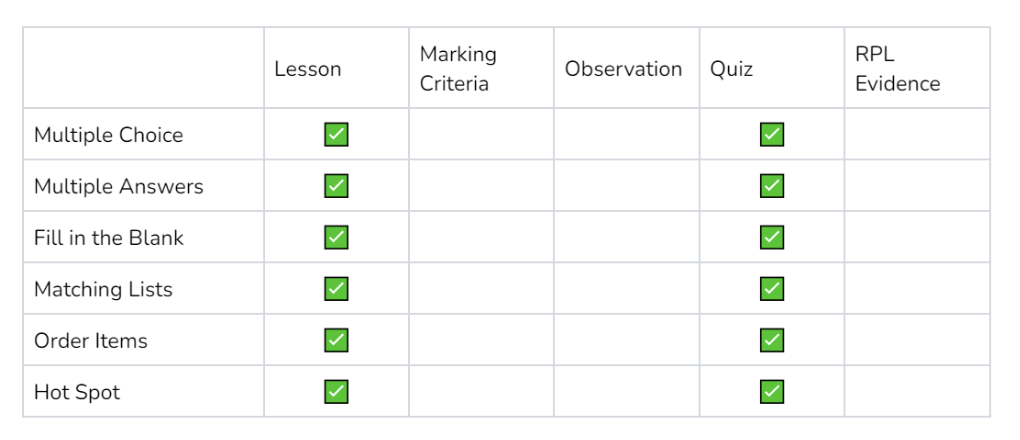Screen dimensions: 1020x440
Task: Click the Hot Spot row label
Action: pos(77,392)
